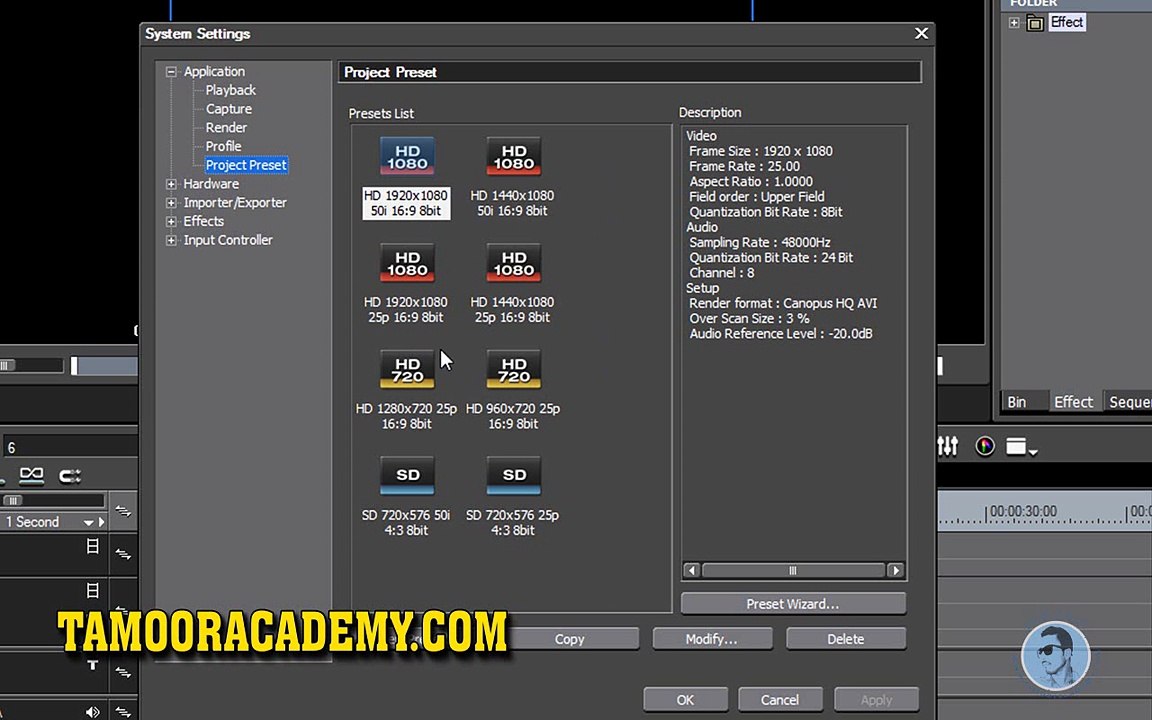This screenshot has width=1152, height=720.
Task: Open the Preset Wizard
Action: [x=793, y=604]
